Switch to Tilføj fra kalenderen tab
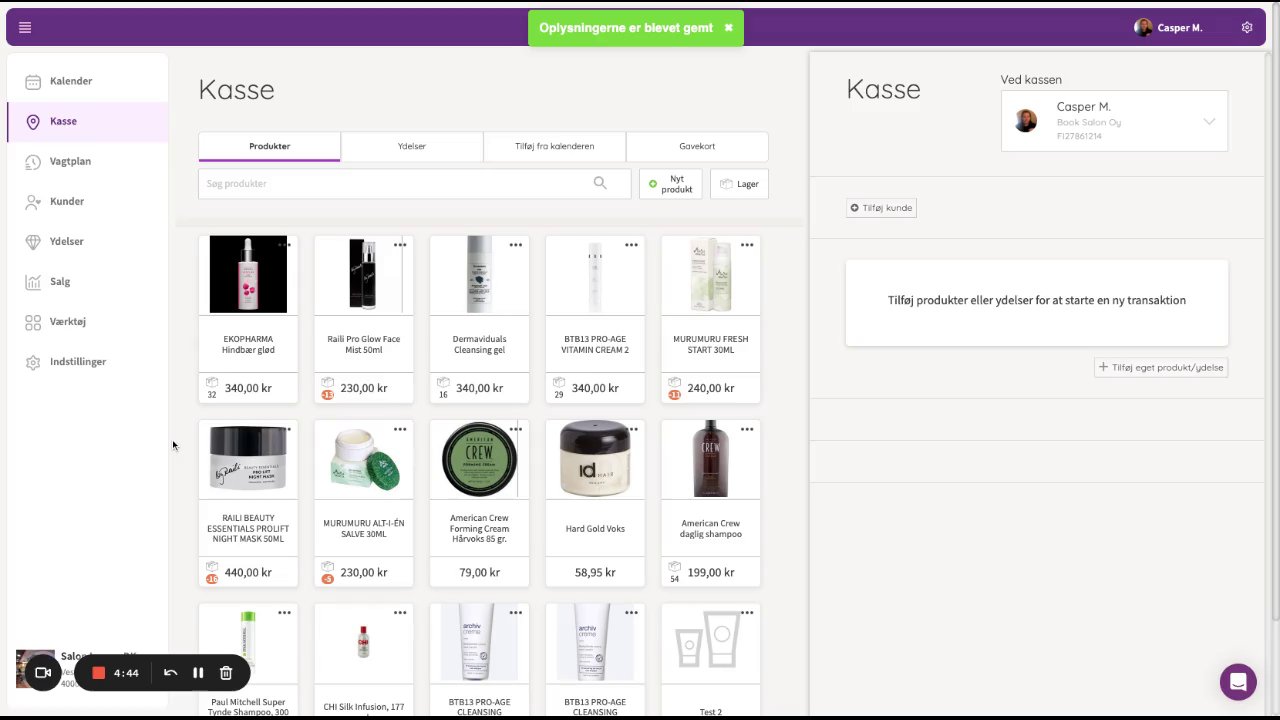The height and width of the screenshot is (720, 1280). click(555, 146)
